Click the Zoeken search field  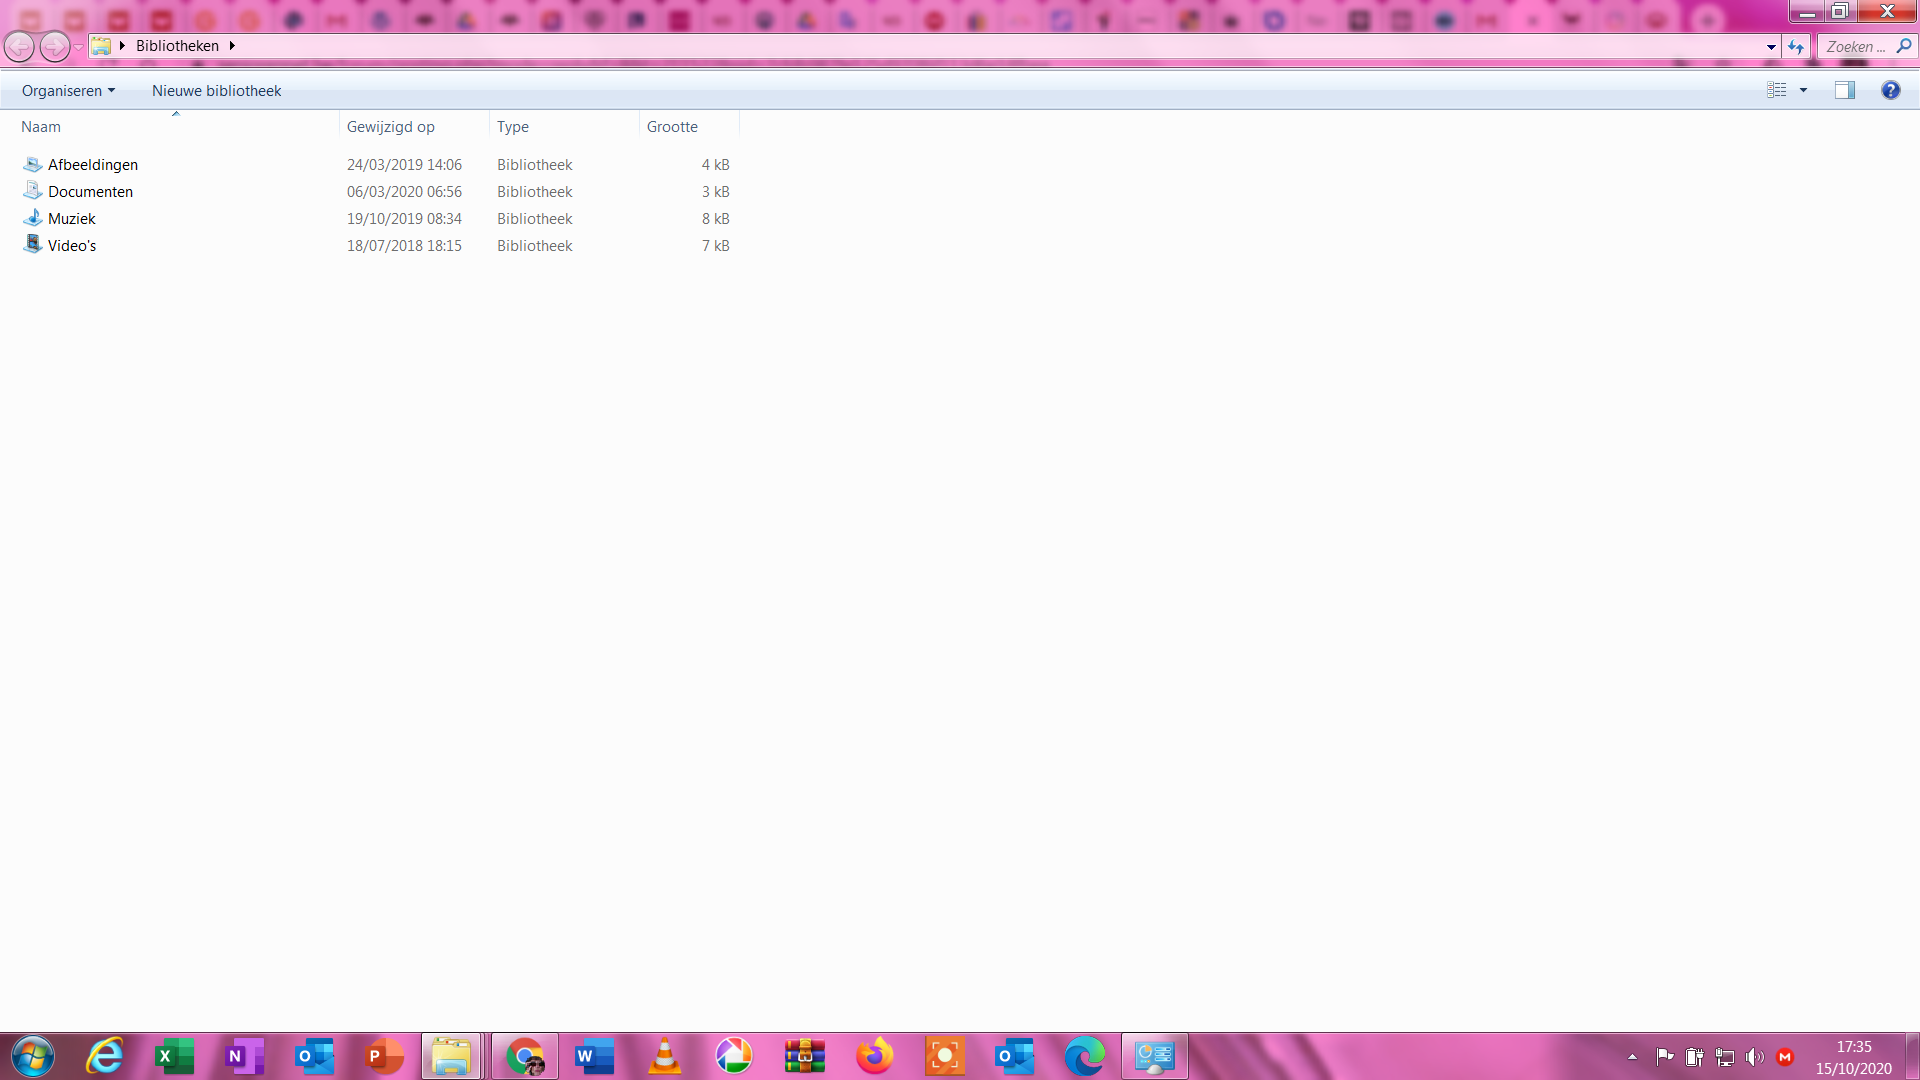[1855, 47]
